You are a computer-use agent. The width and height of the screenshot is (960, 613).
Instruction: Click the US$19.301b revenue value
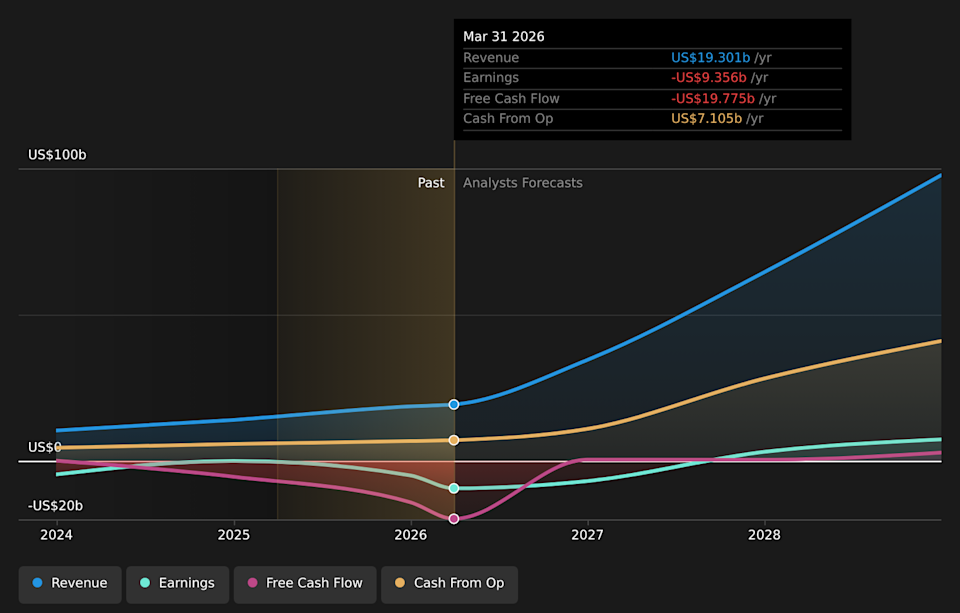click(711, 58)
